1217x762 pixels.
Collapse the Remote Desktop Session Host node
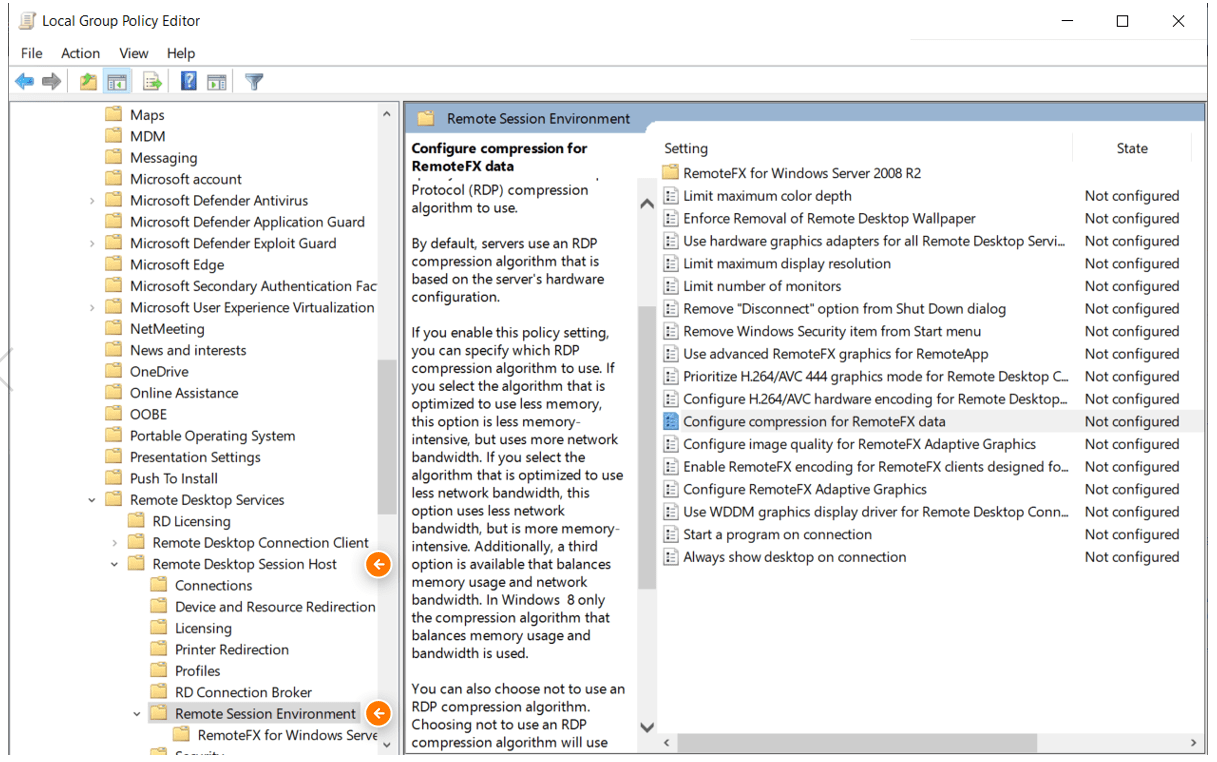(x=115, y=564)
